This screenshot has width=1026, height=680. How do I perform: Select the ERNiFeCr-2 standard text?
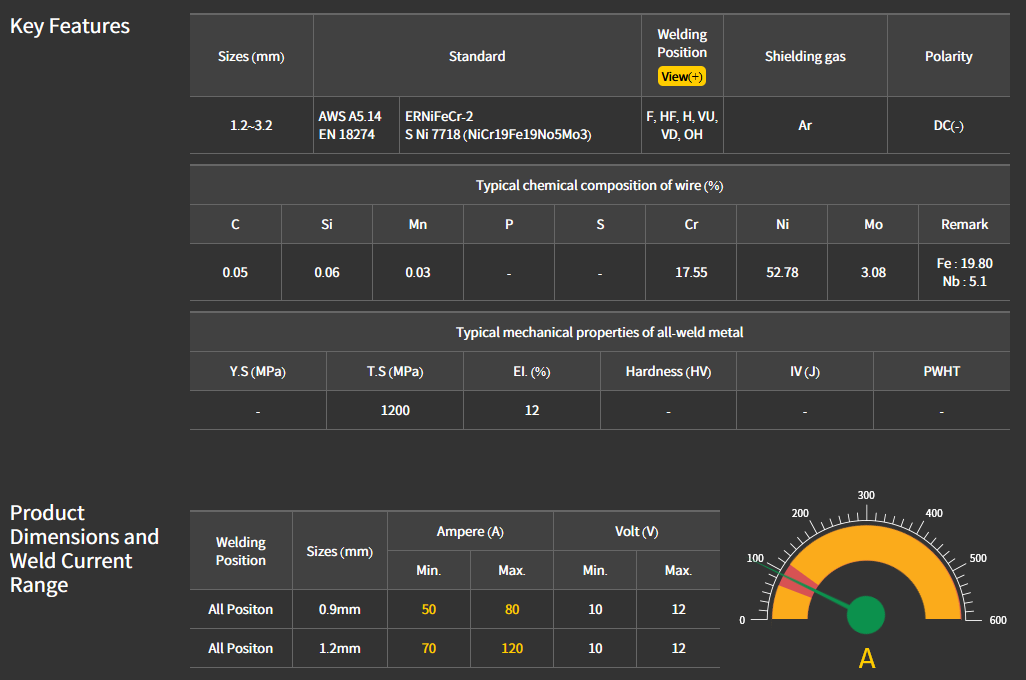click(x=440, y=117)
